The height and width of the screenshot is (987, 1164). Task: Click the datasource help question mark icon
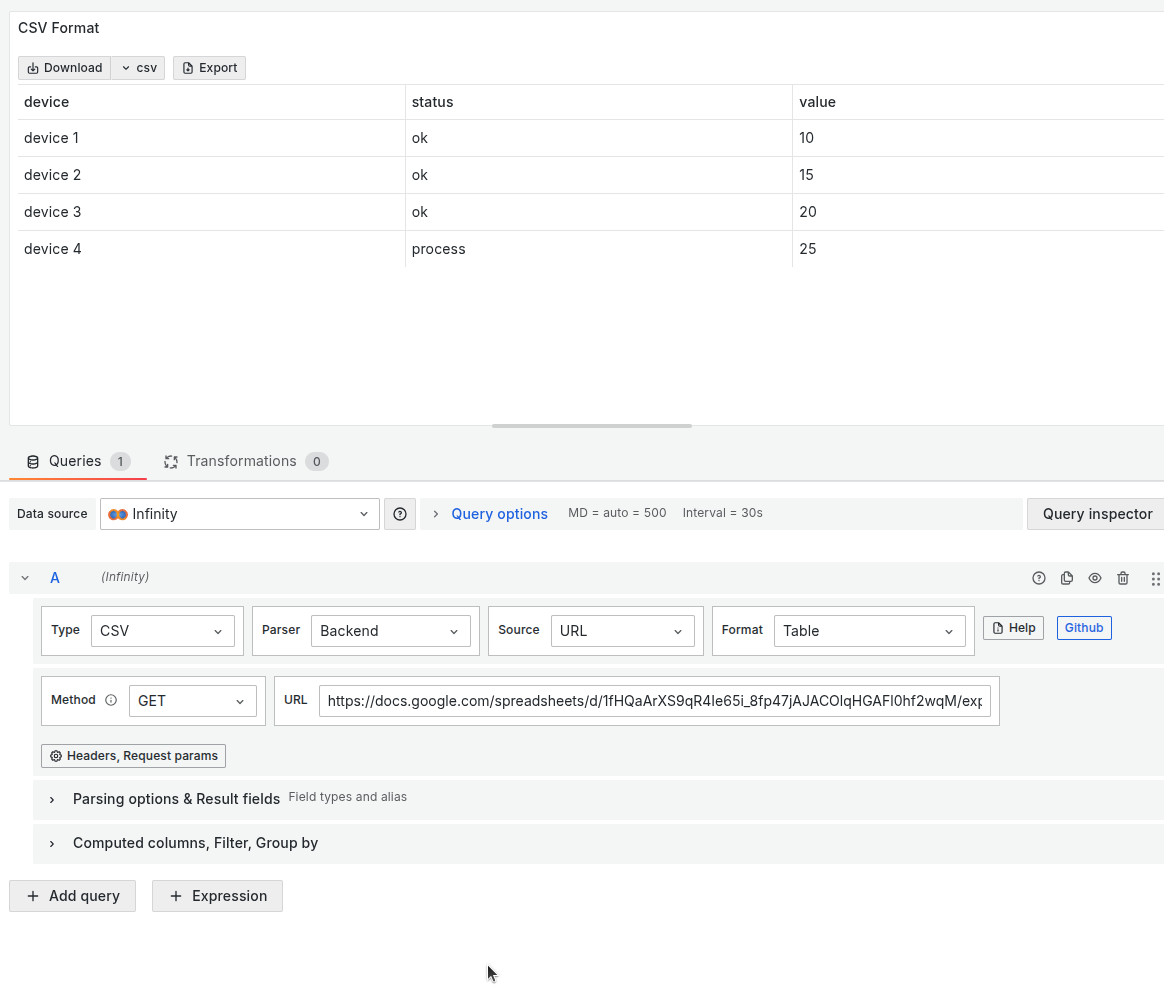399,513
